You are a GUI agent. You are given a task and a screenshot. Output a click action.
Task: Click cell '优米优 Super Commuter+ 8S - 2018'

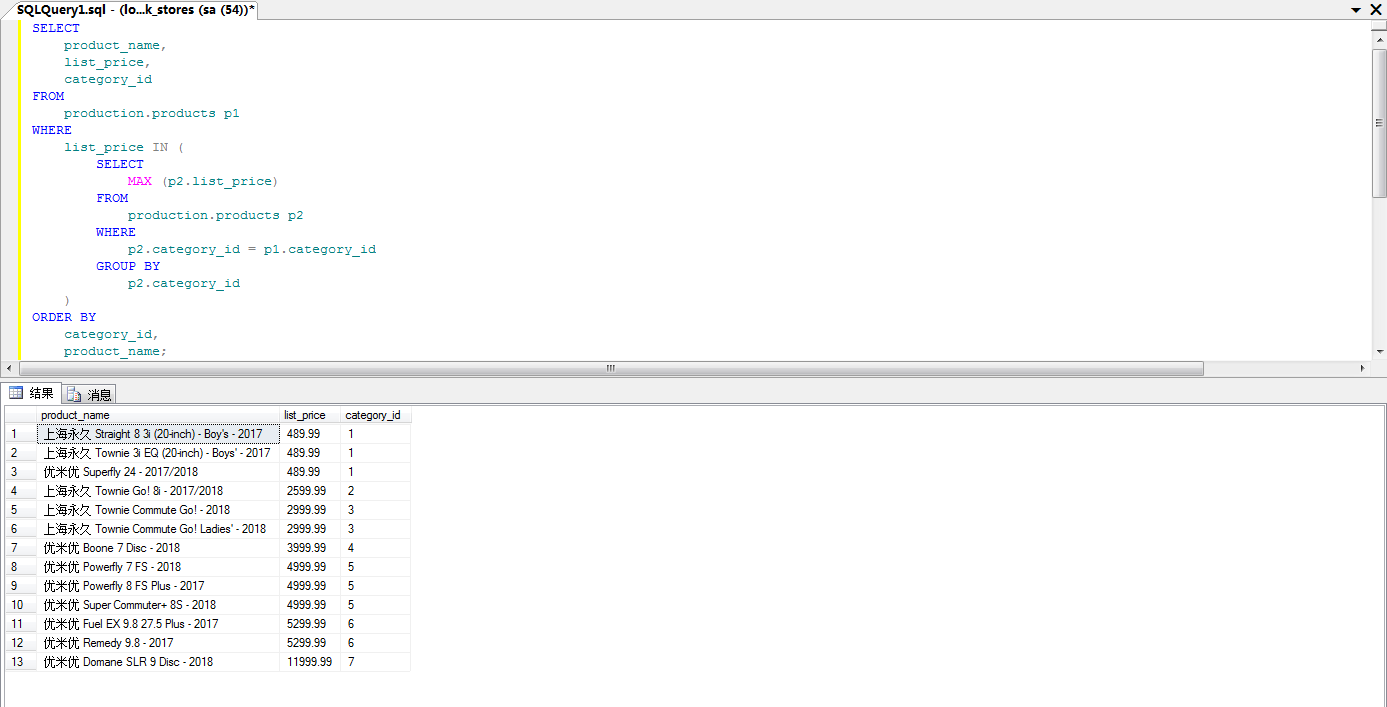coord(158,605)
